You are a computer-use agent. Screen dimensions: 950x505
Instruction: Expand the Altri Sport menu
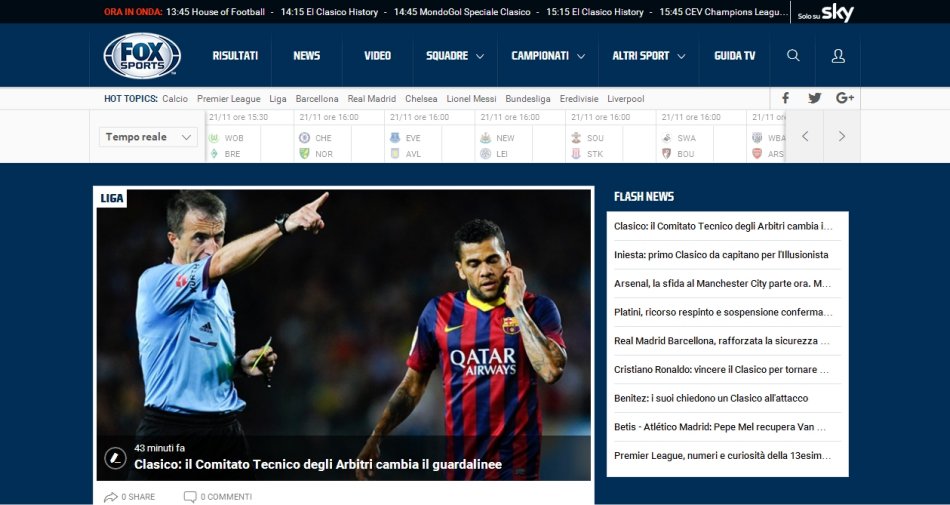point(648,56)
